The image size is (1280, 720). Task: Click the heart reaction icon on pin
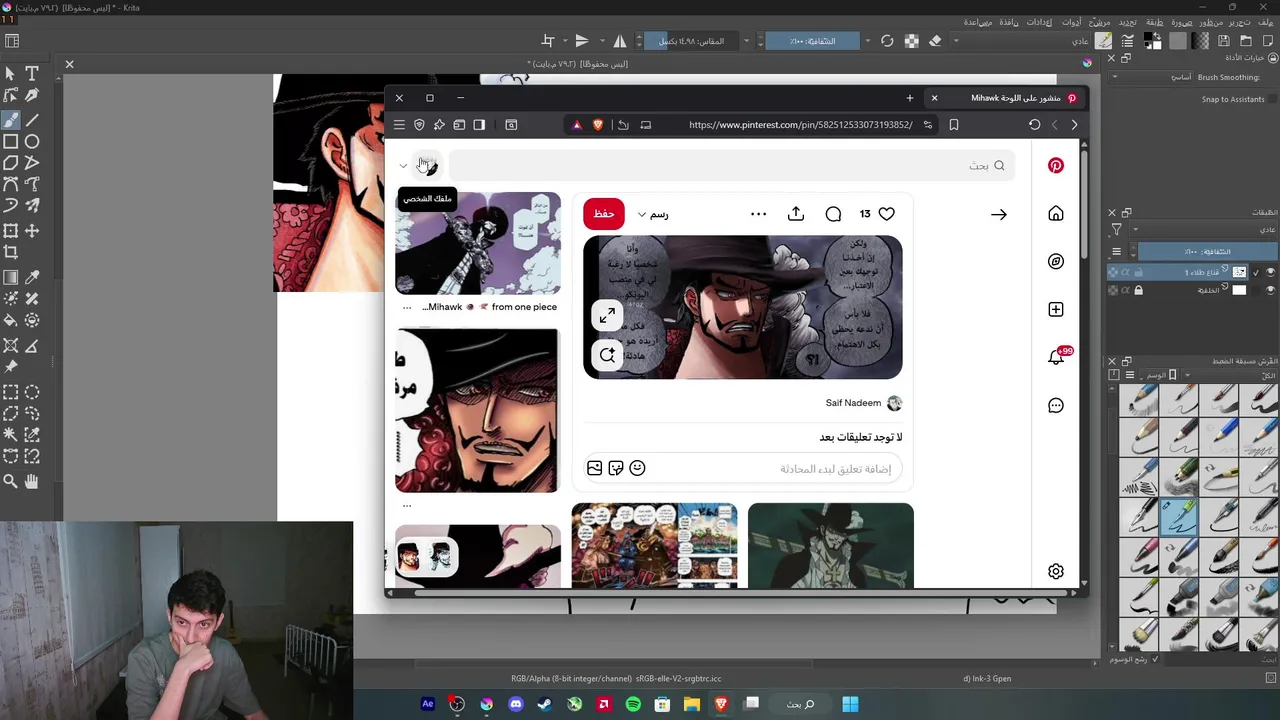[x=887, y=214]
